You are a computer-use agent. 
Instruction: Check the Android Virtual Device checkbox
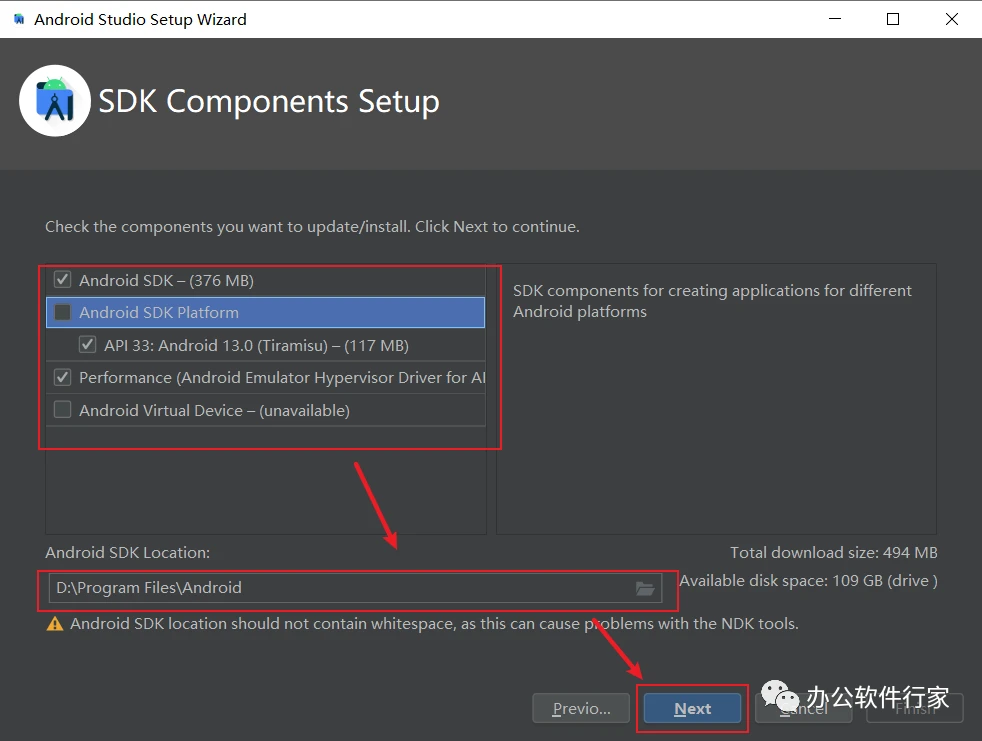[x=63, y=410]
